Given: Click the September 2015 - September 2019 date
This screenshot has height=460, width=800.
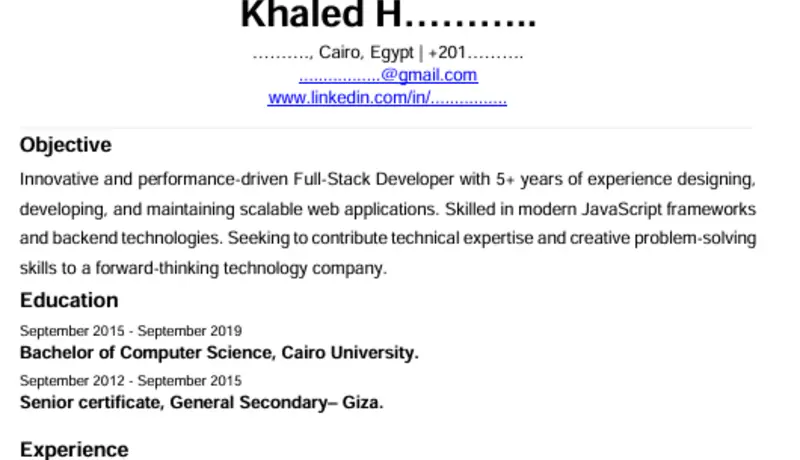Looking at the screenshot, I should click(131, 331).
